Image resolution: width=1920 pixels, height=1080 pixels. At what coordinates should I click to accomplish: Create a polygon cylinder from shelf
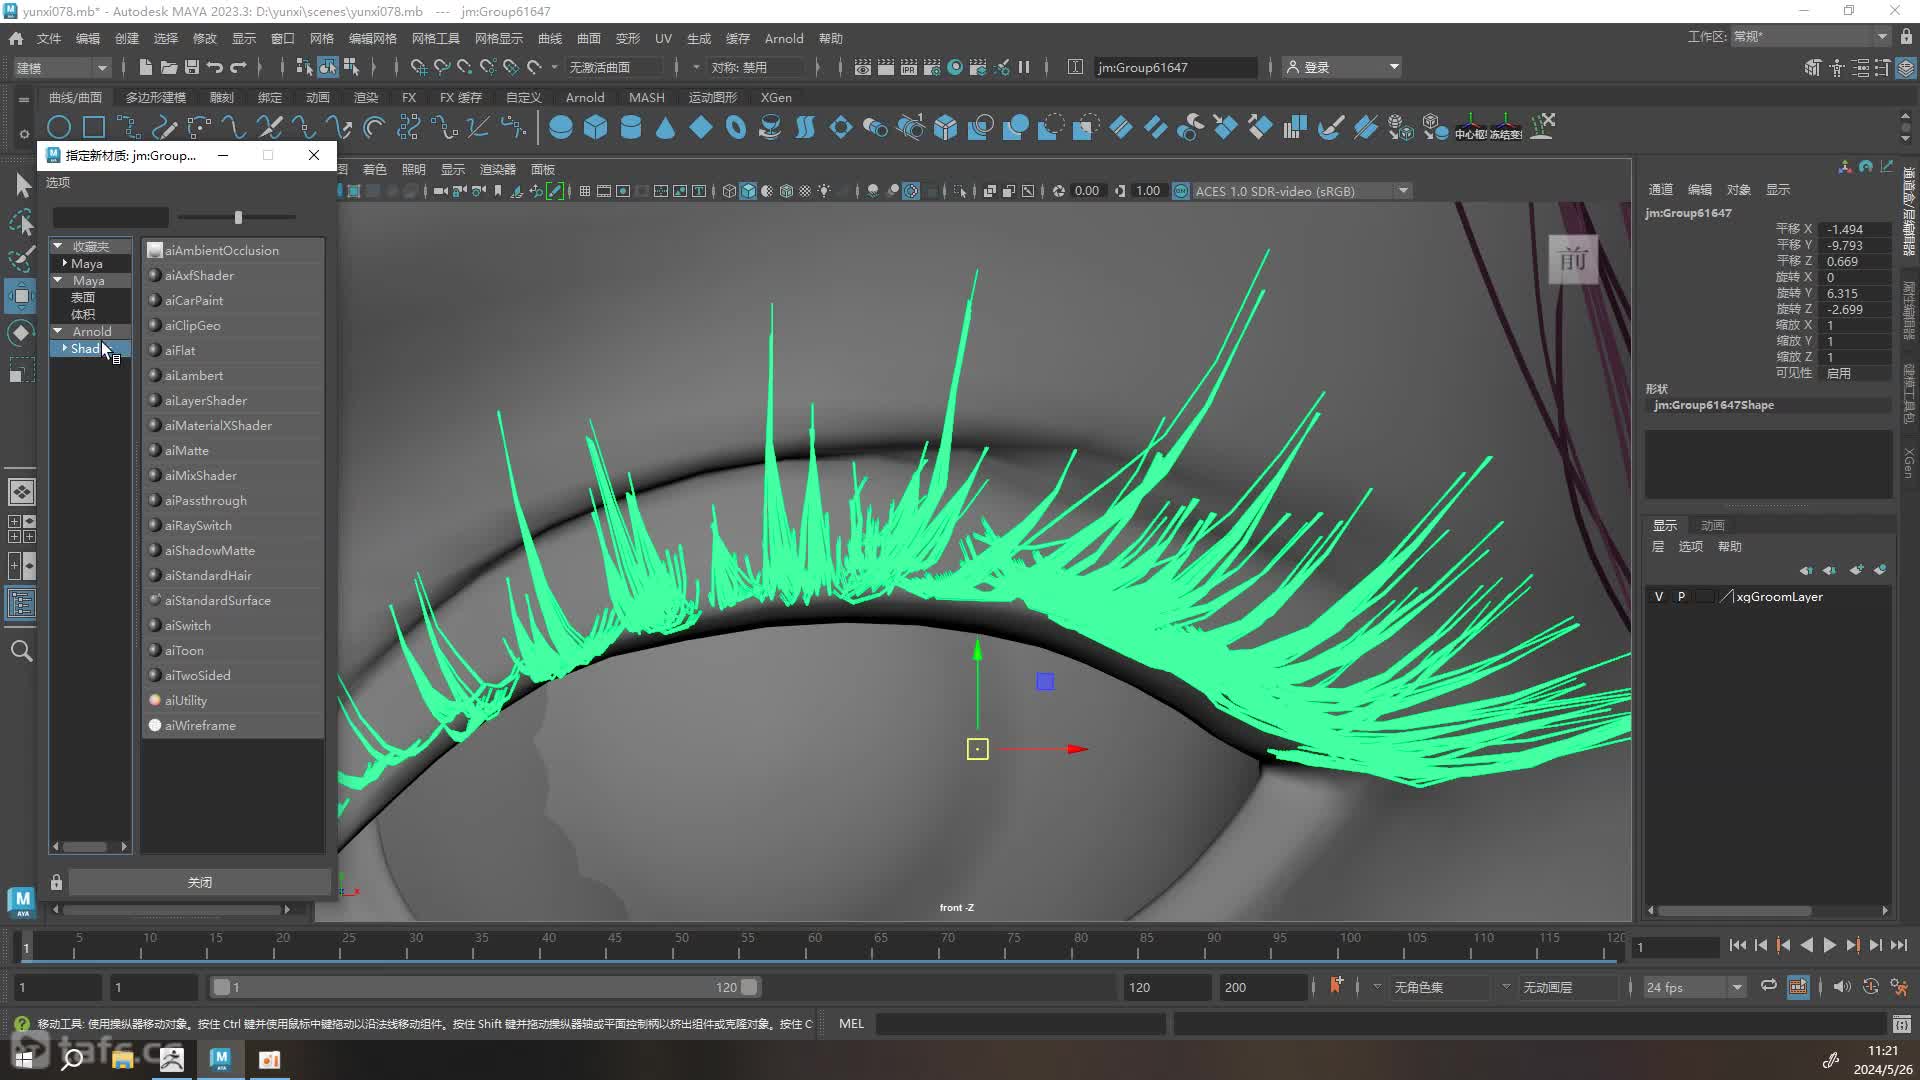click(631, 127)
